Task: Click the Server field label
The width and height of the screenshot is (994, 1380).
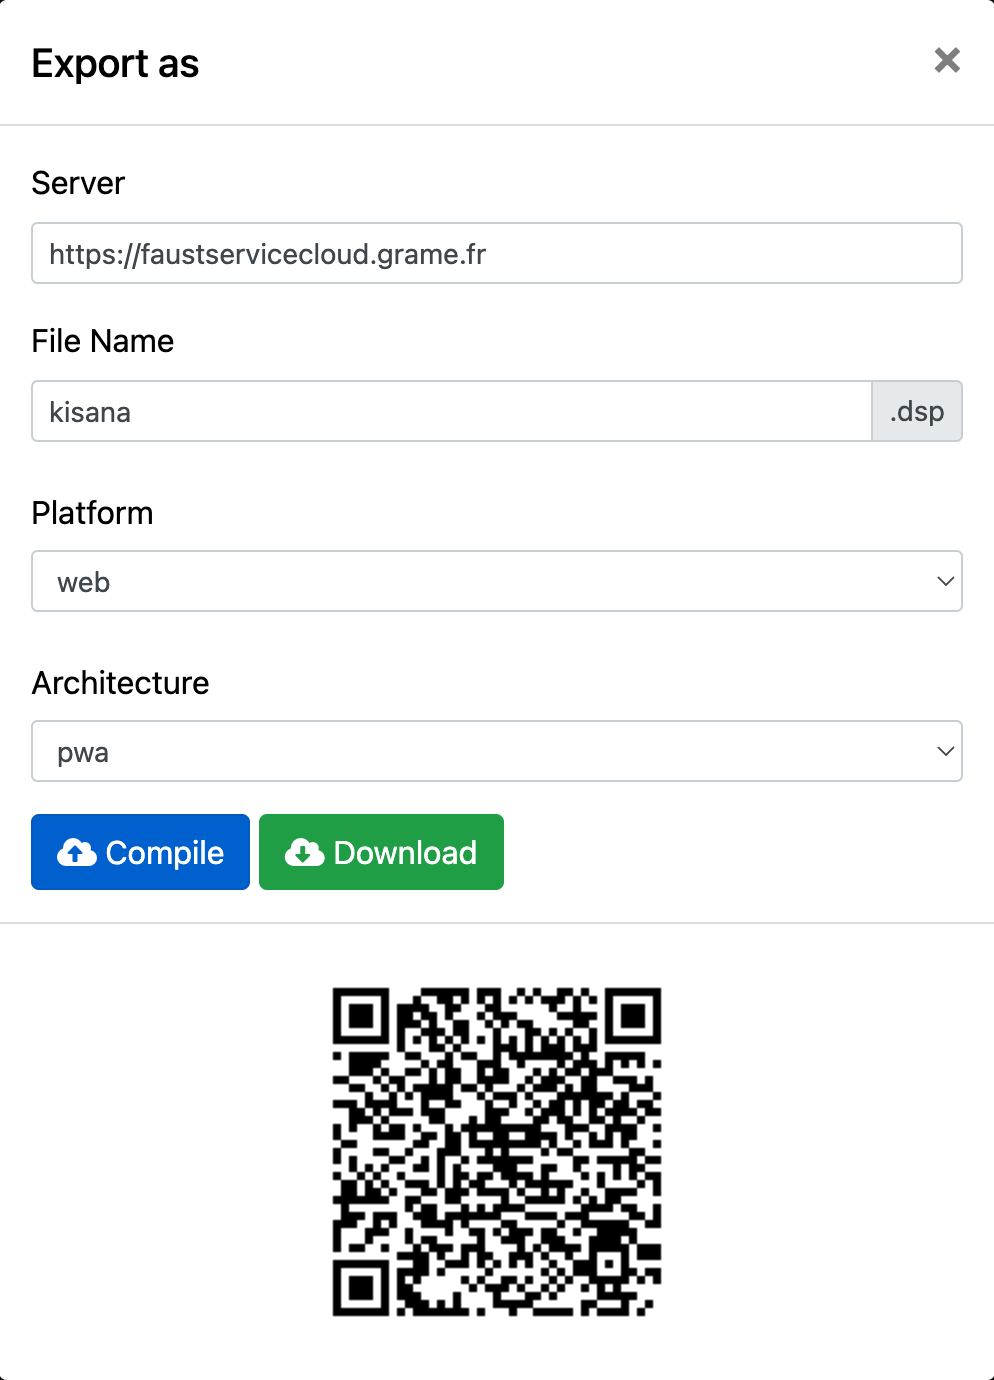Action: [x=78, y=183]
